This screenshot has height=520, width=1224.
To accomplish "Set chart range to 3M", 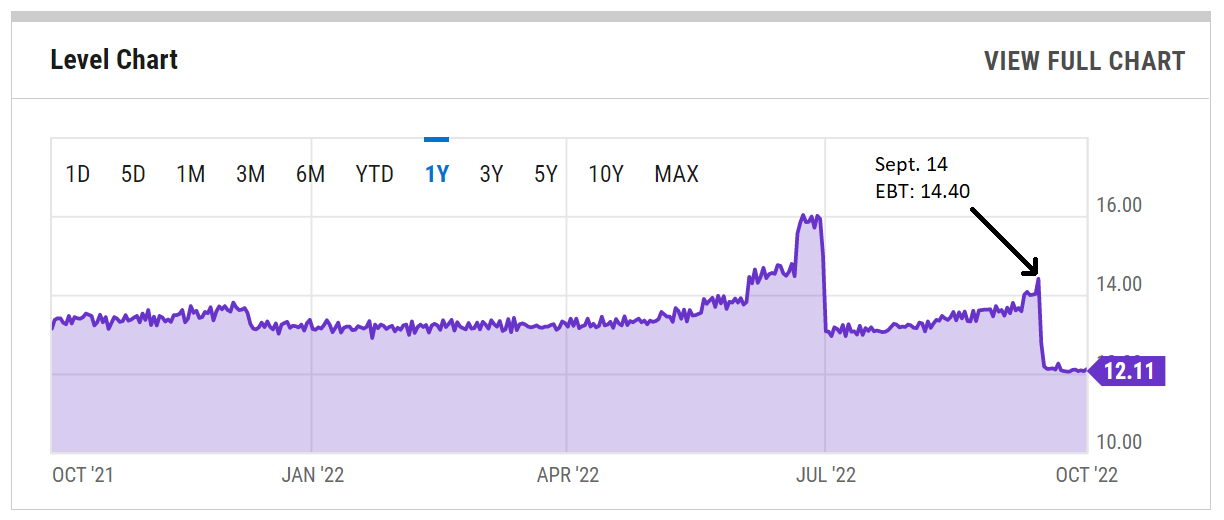I will 250,174.
